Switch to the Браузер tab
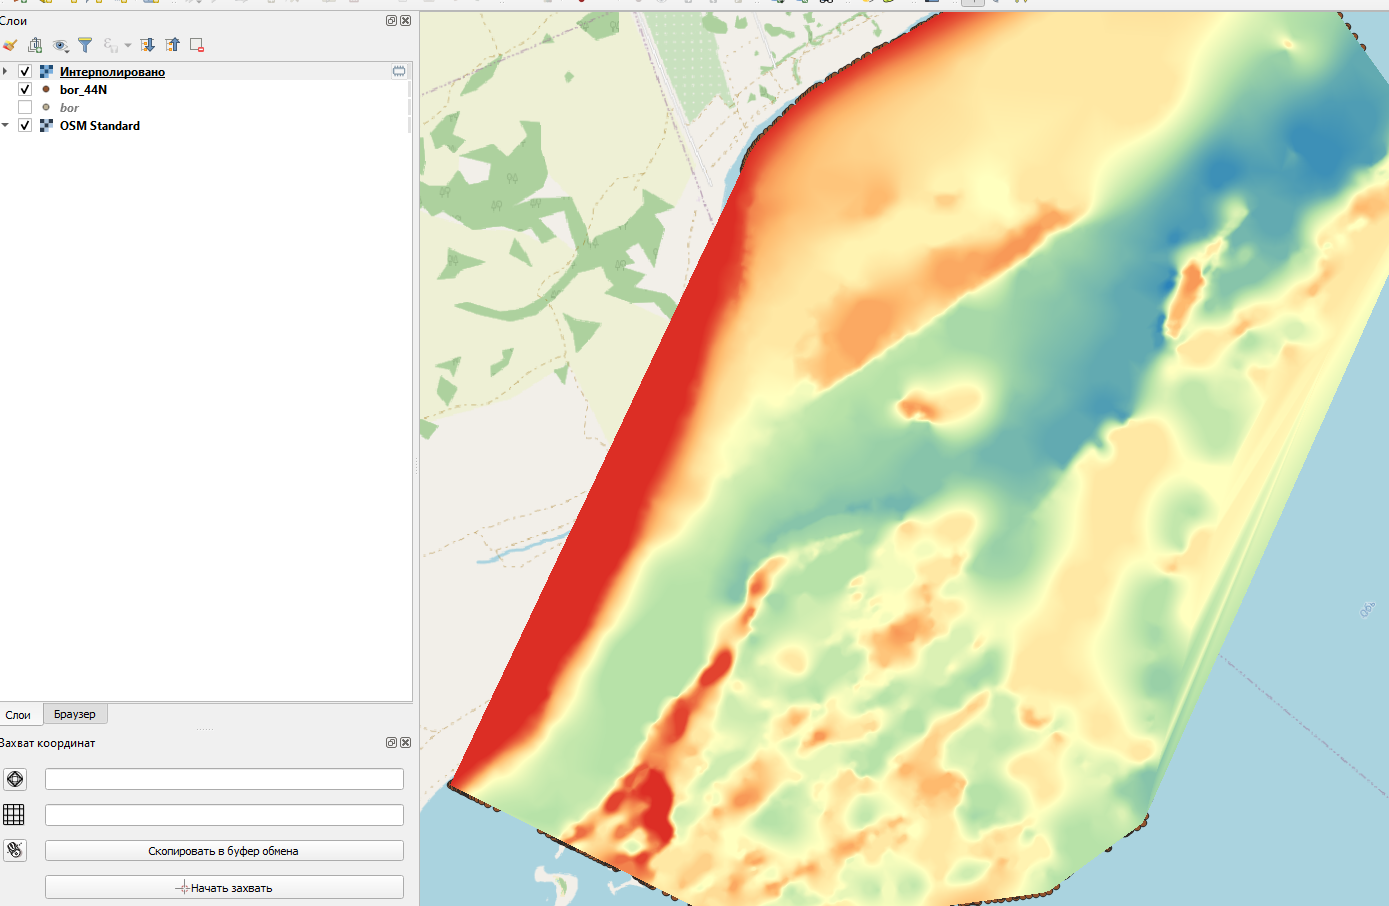This screenshot has width=1389, height=906. [x=75, y=714]
